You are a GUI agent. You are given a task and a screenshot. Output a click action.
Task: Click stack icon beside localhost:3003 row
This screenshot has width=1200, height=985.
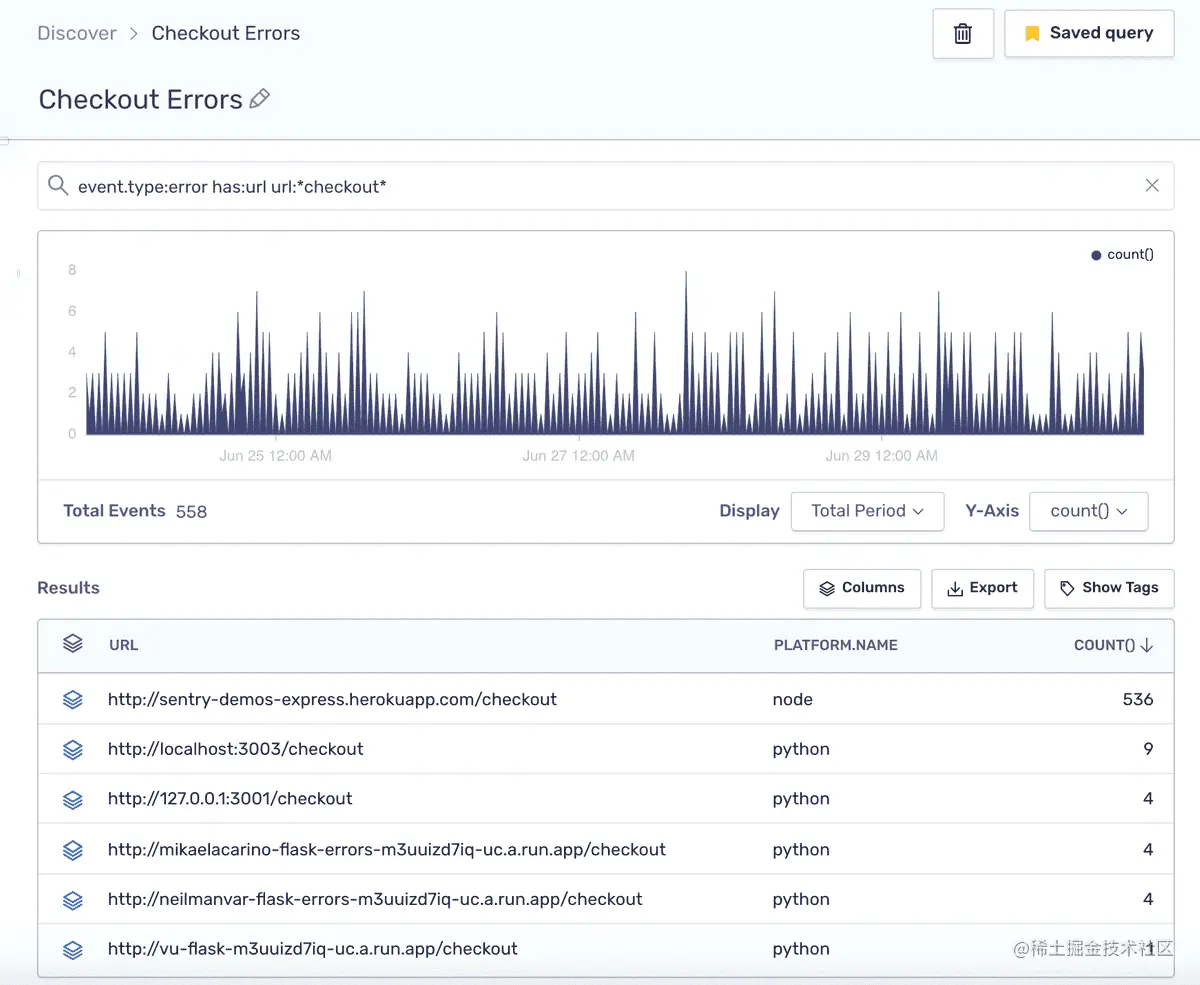(72, 750)
